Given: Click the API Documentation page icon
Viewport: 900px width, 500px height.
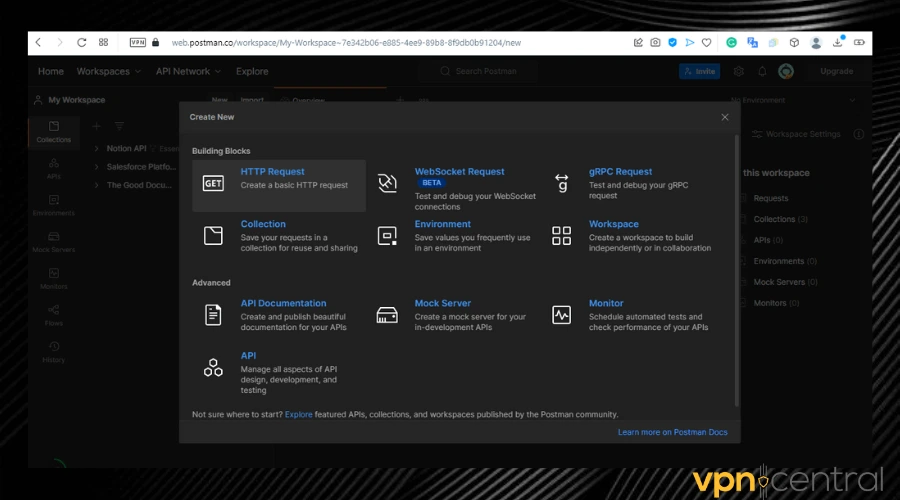Looking at the screenshot, I should pos(213,315).
